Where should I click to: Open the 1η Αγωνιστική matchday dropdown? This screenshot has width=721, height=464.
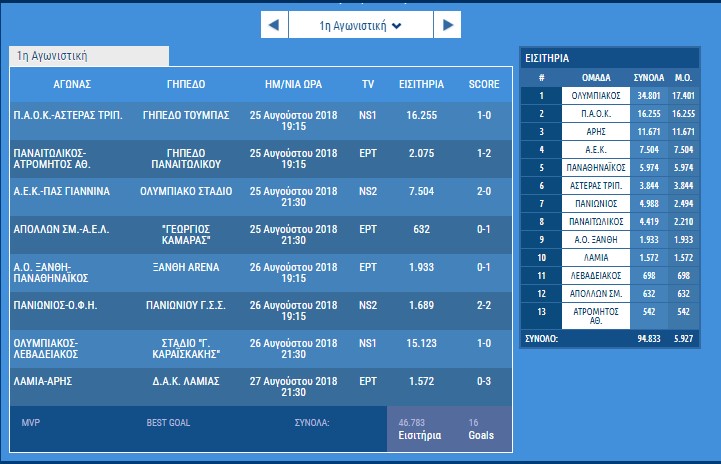coord(361,26)
